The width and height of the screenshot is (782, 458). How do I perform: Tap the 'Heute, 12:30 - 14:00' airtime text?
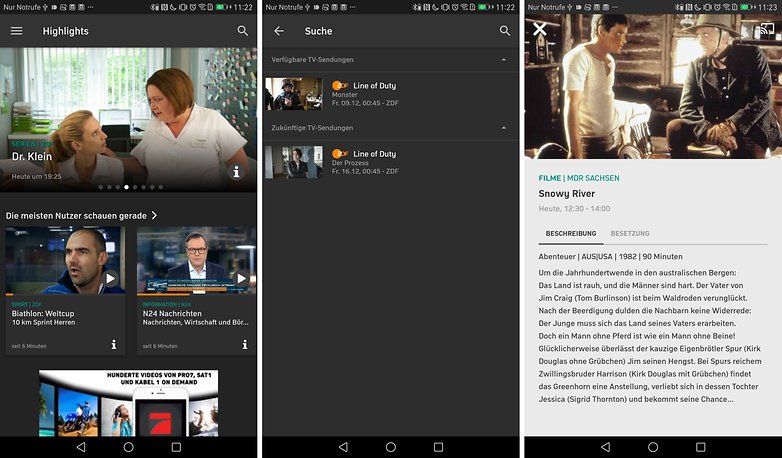(x=574, y=209)
